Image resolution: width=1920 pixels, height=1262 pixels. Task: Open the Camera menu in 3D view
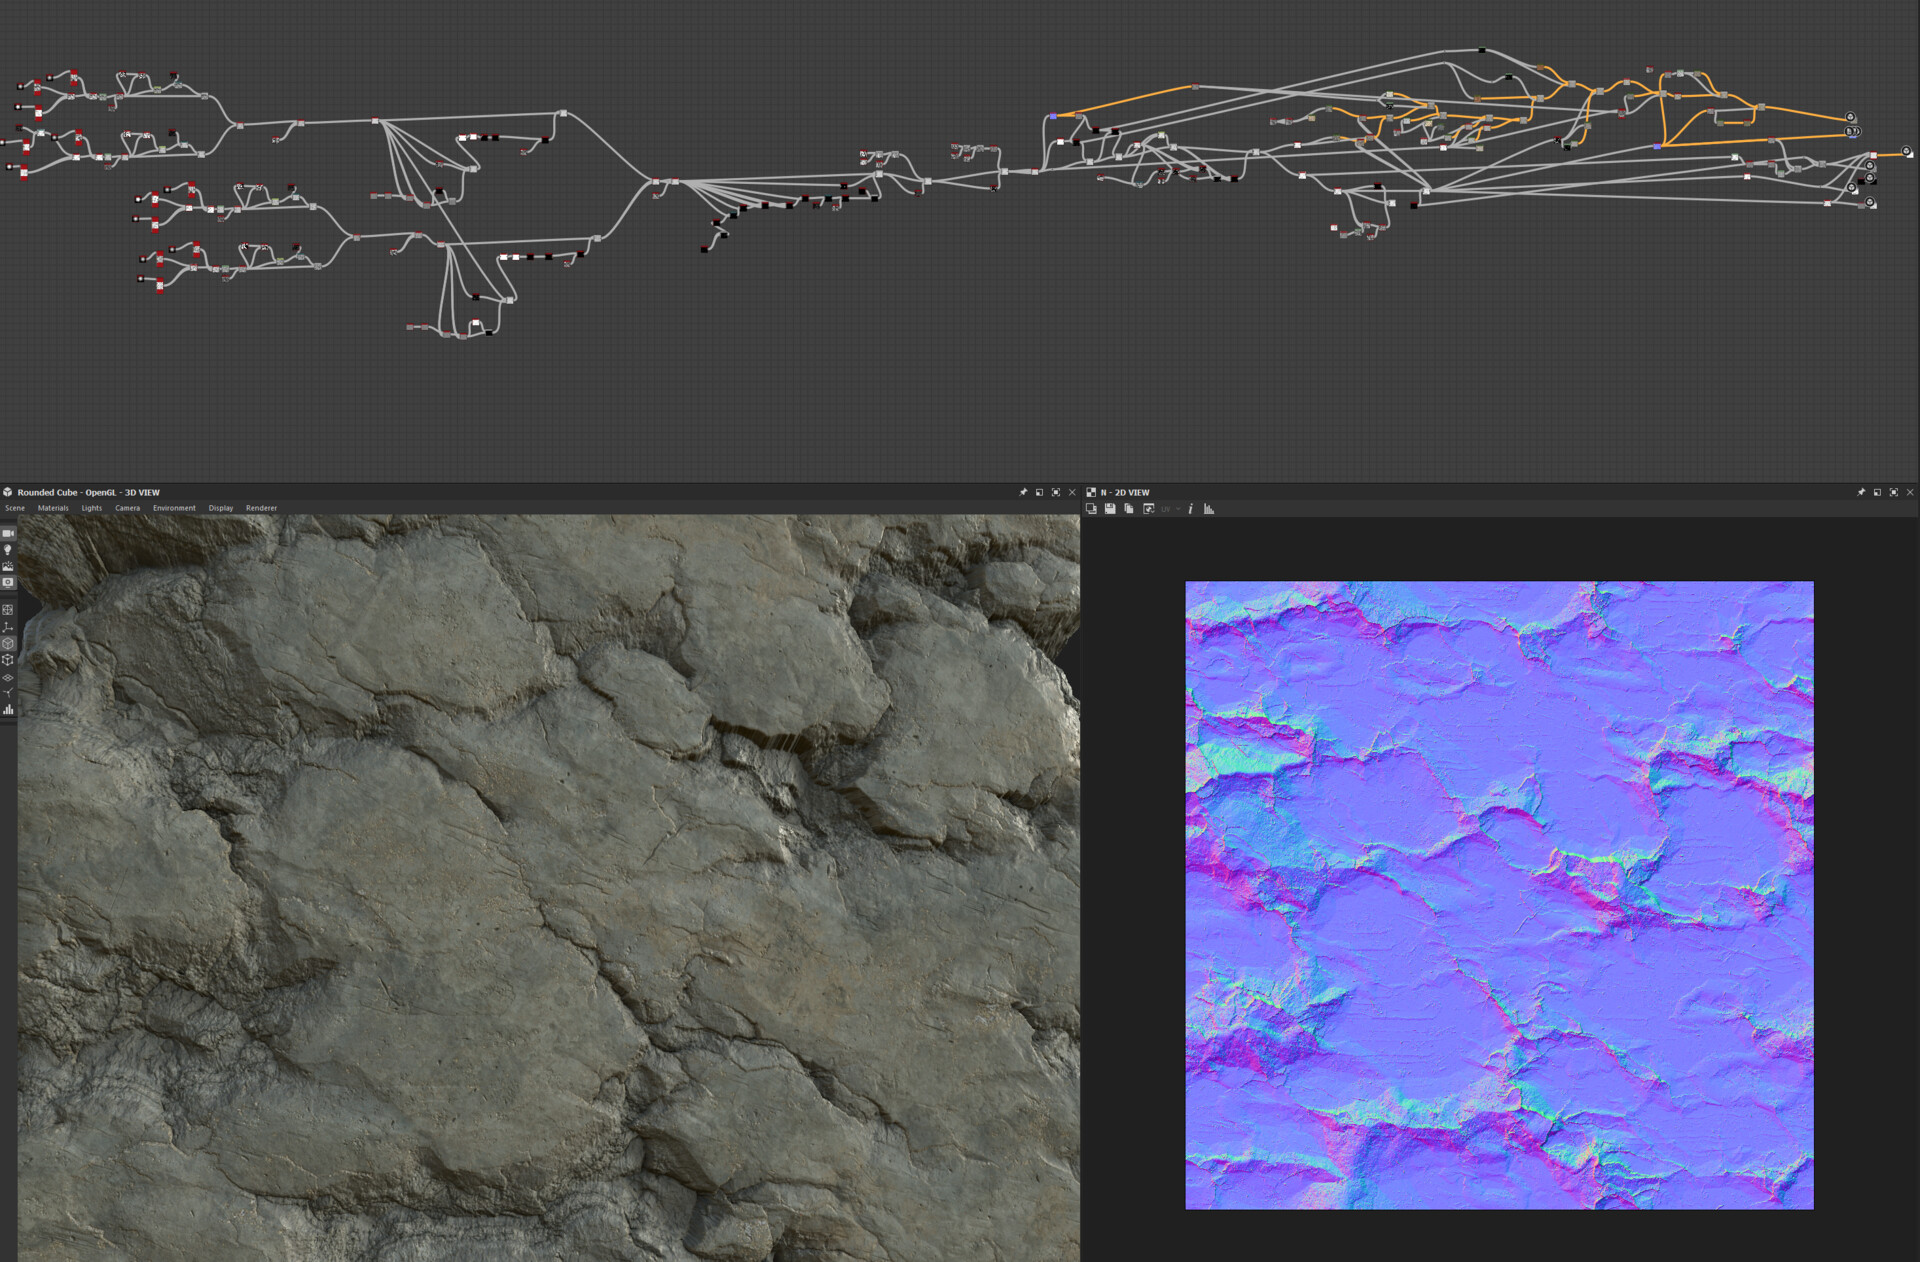pyautogui.click(x=127, y=508)
